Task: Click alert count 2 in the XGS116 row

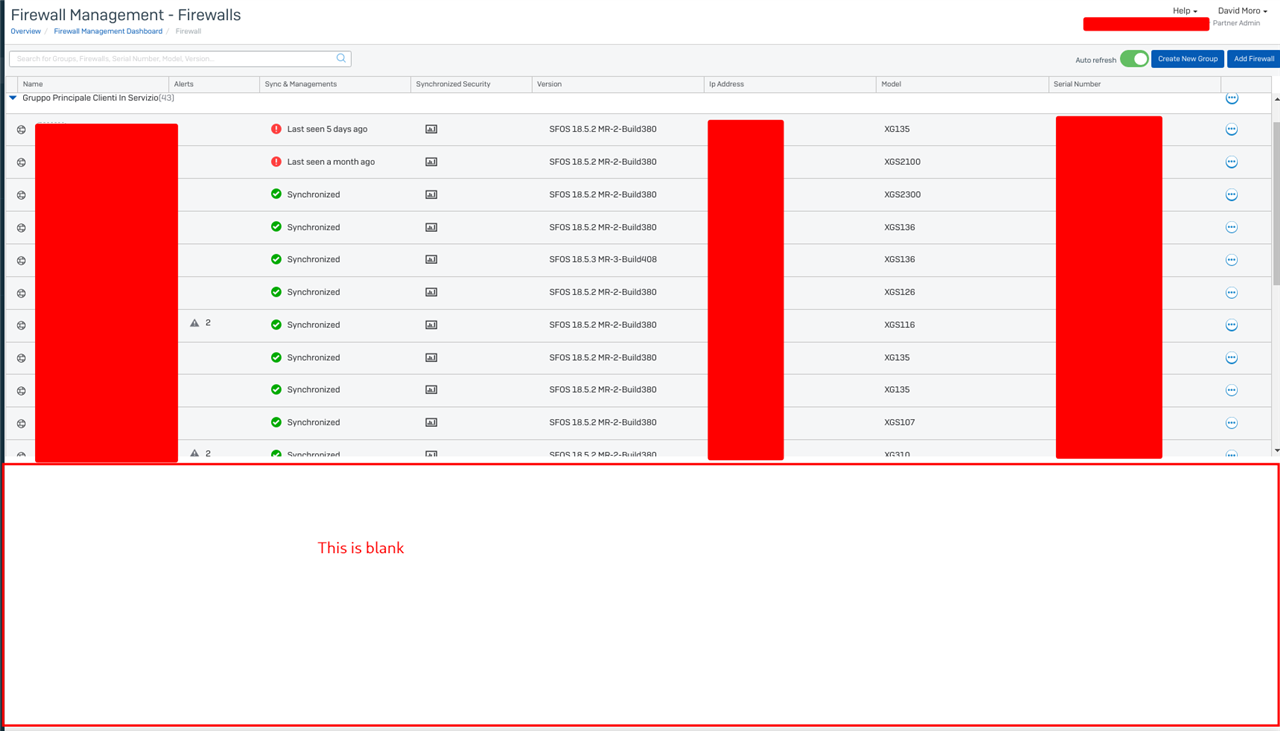Action: point(208,323)
